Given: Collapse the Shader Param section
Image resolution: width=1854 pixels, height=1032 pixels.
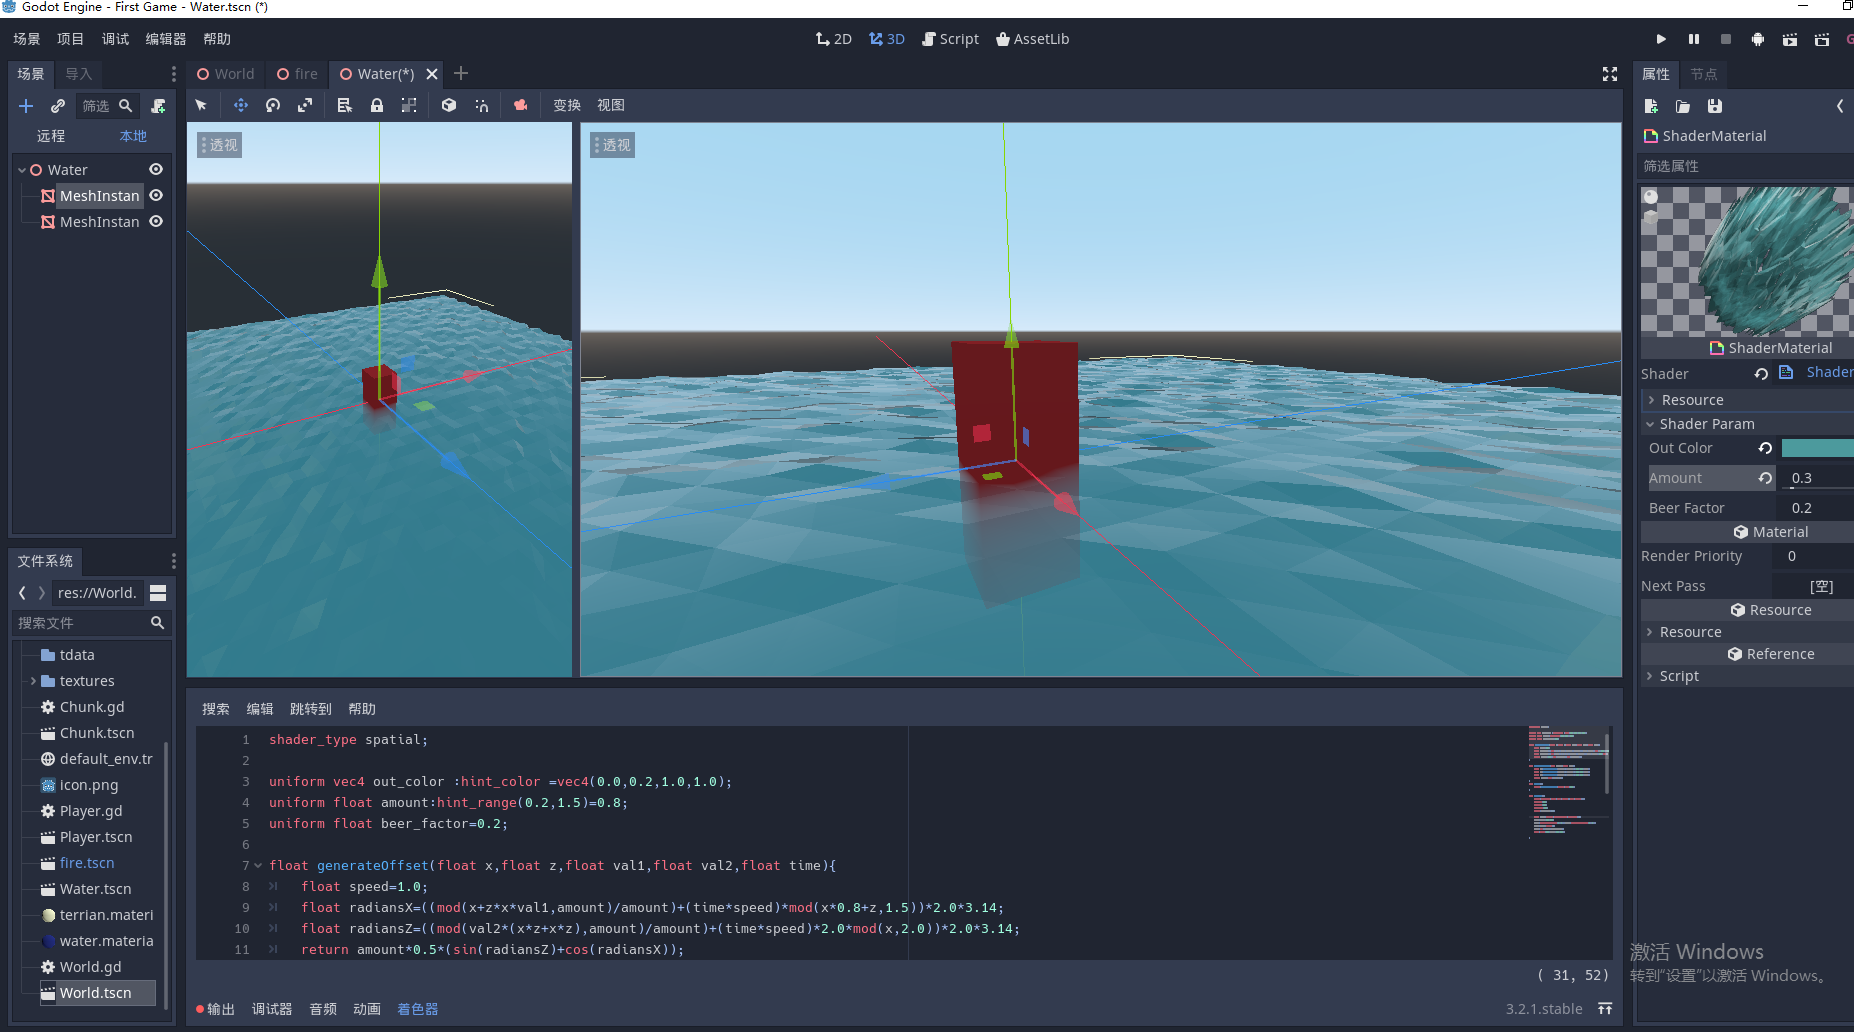Looking at the screenshot, I should 1650,423.
